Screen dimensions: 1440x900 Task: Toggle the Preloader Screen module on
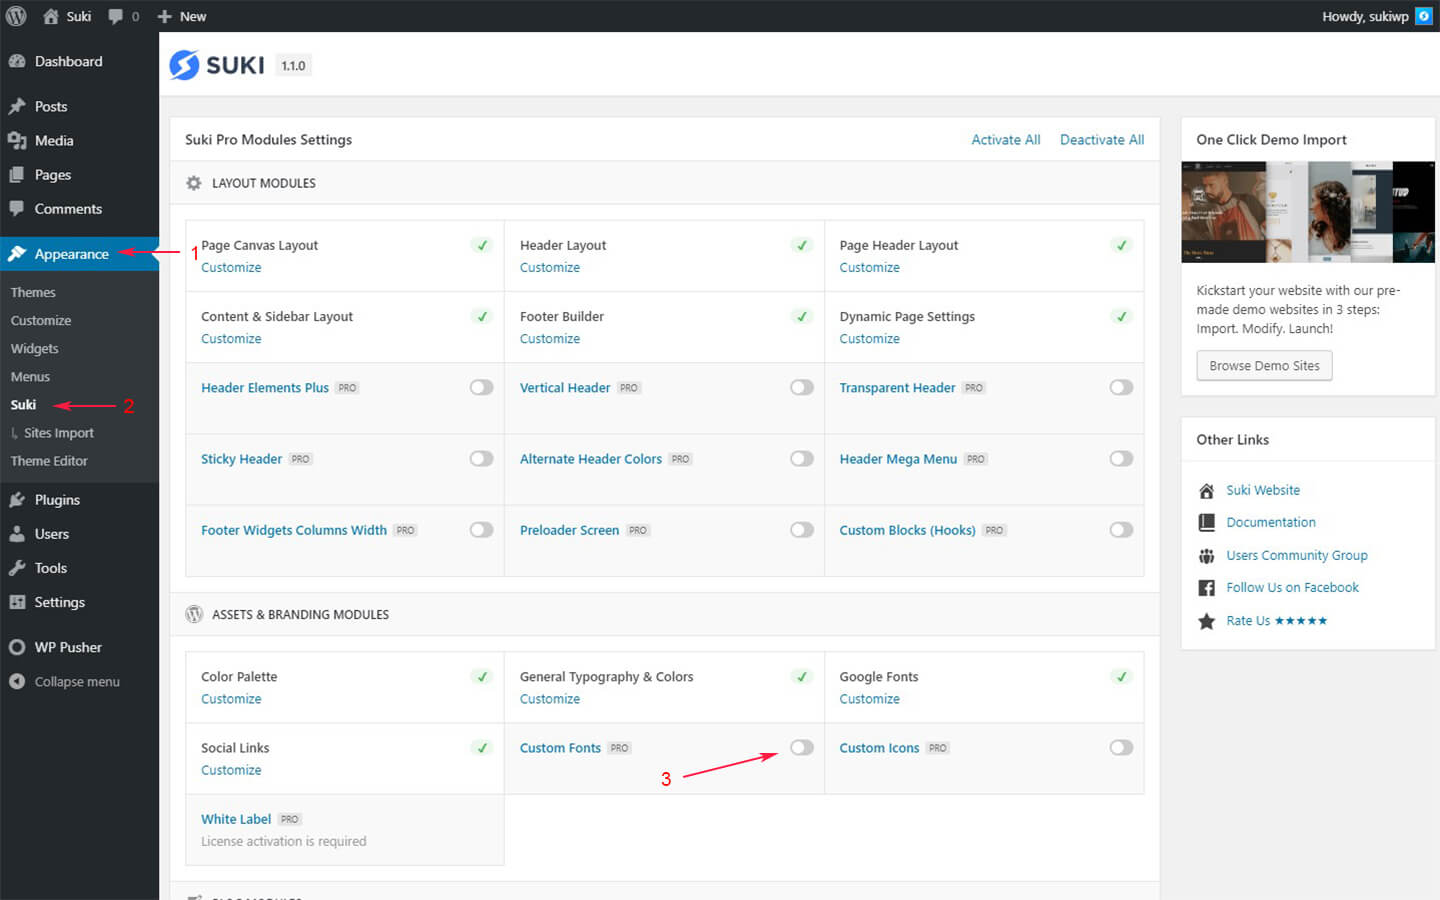[x=802, y=529]
